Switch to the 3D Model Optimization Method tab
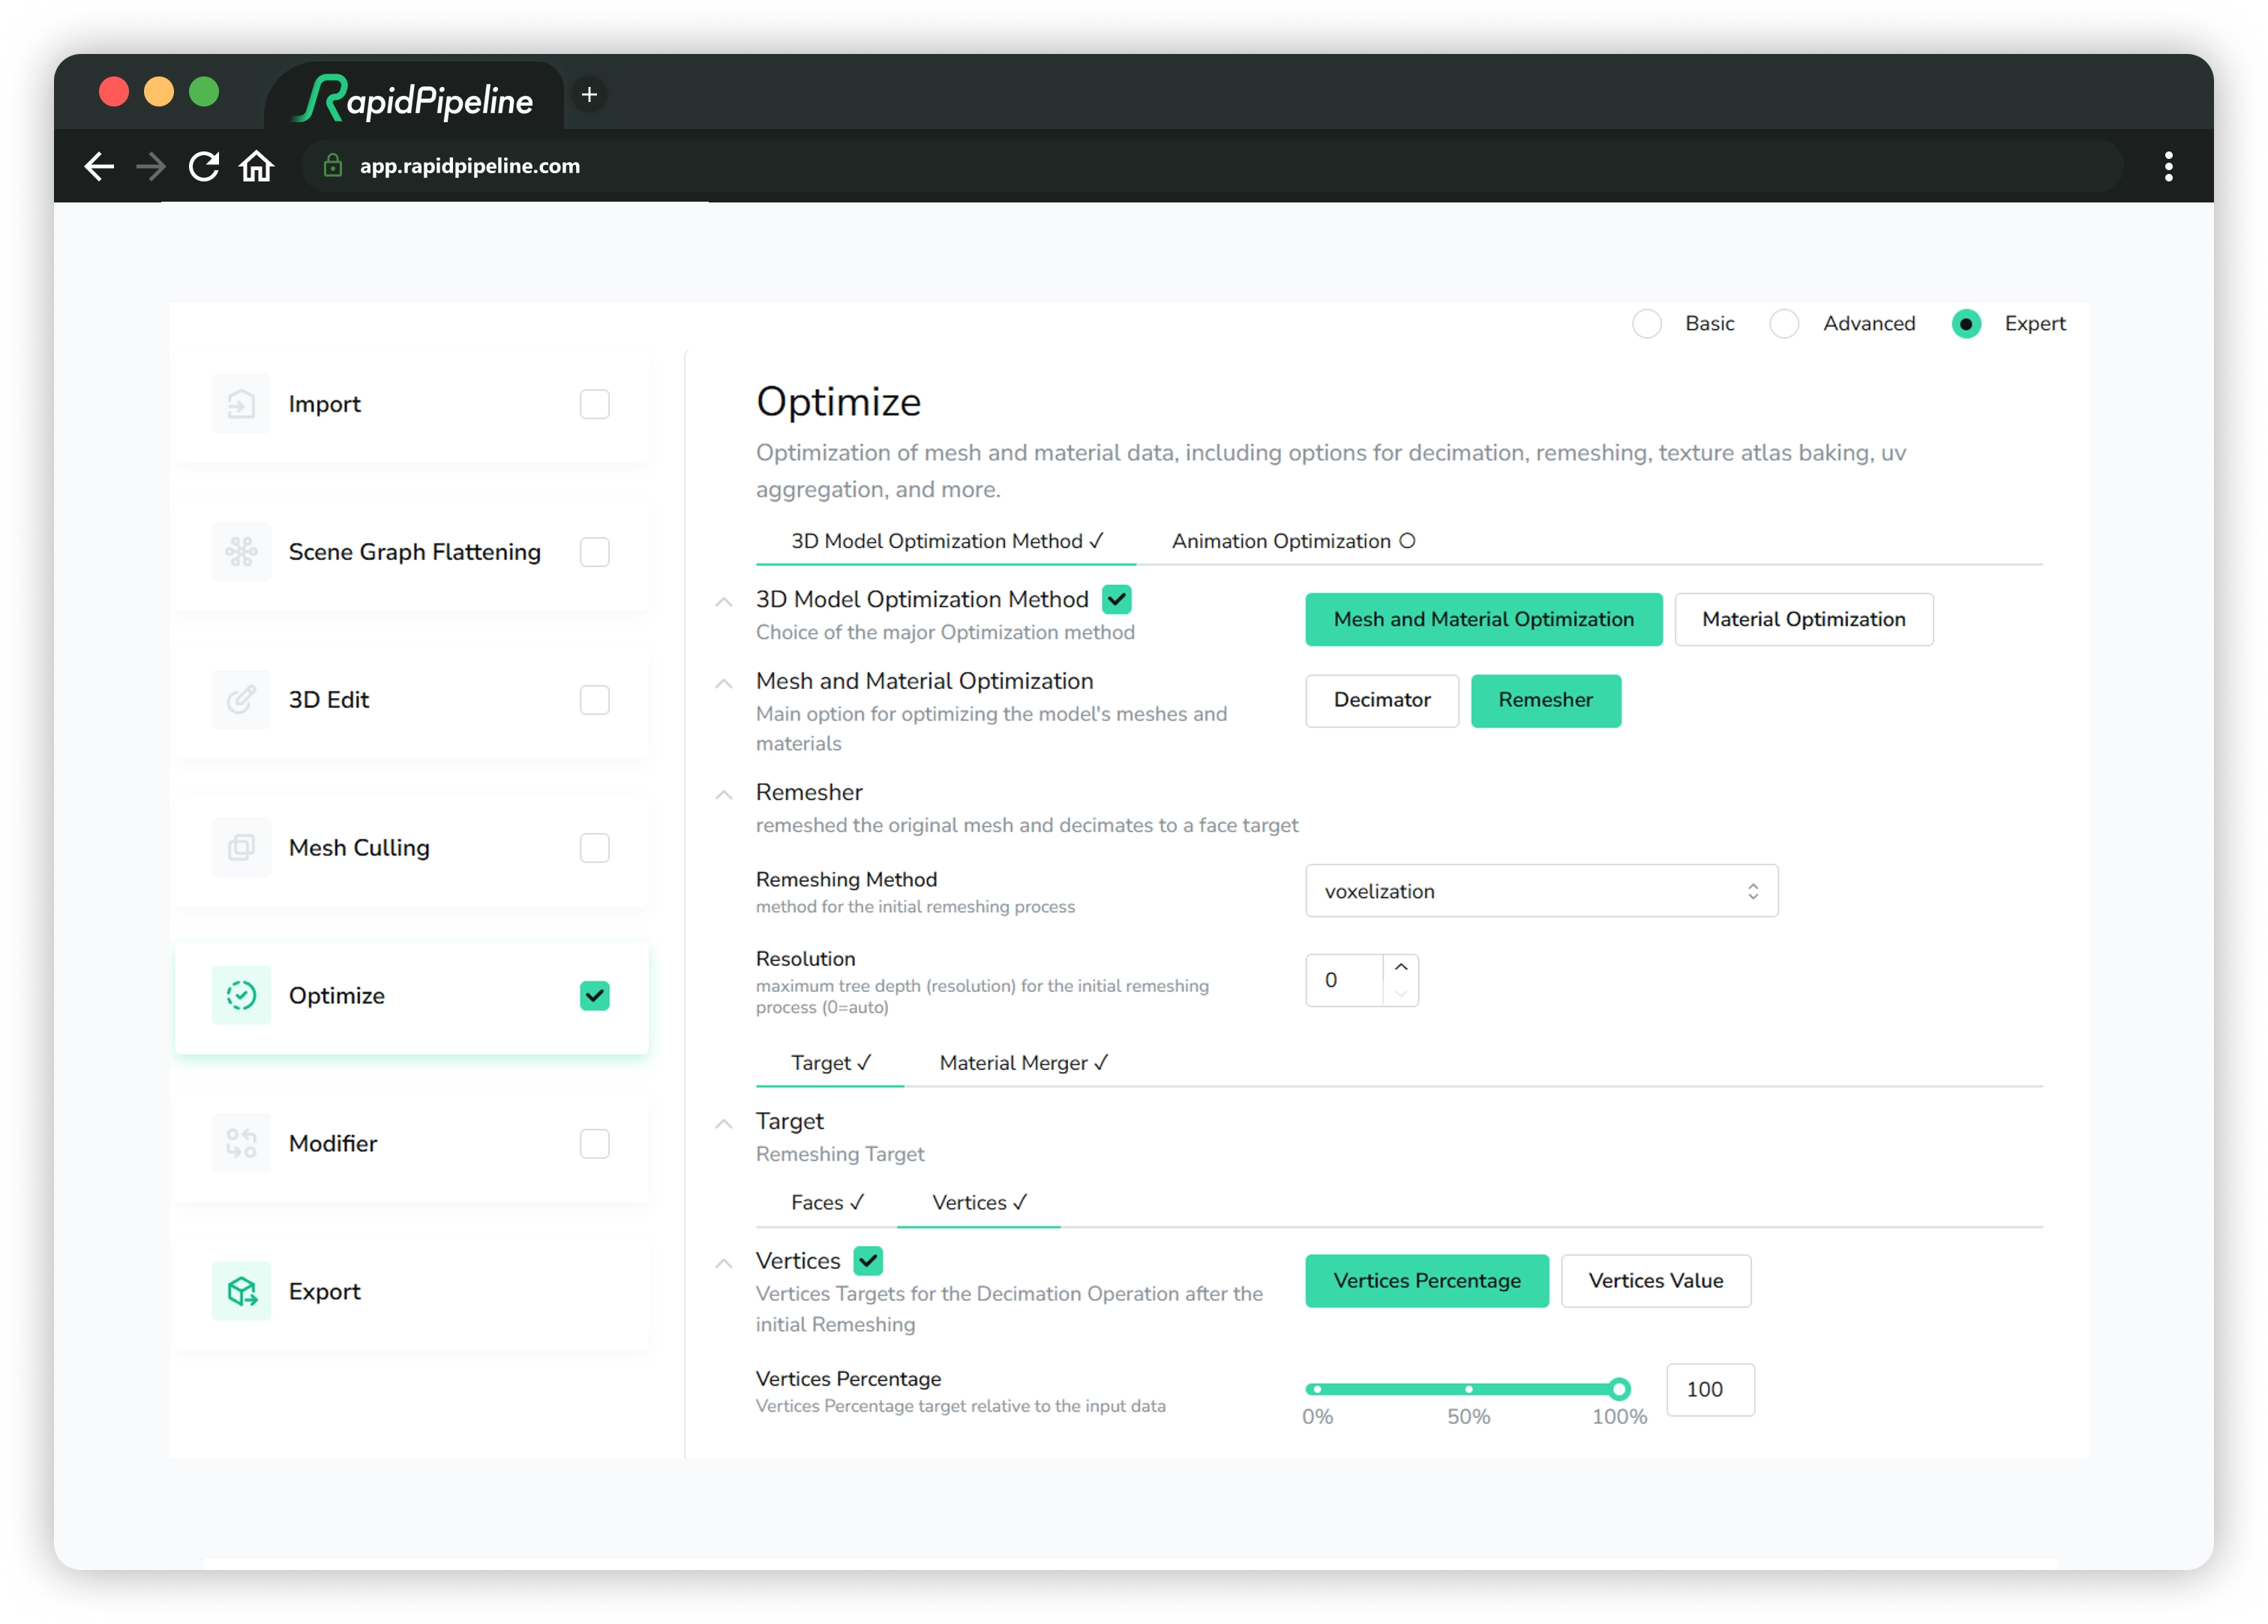The height and width of the screenshot is (1624, 2268). (x=946, y=541)
